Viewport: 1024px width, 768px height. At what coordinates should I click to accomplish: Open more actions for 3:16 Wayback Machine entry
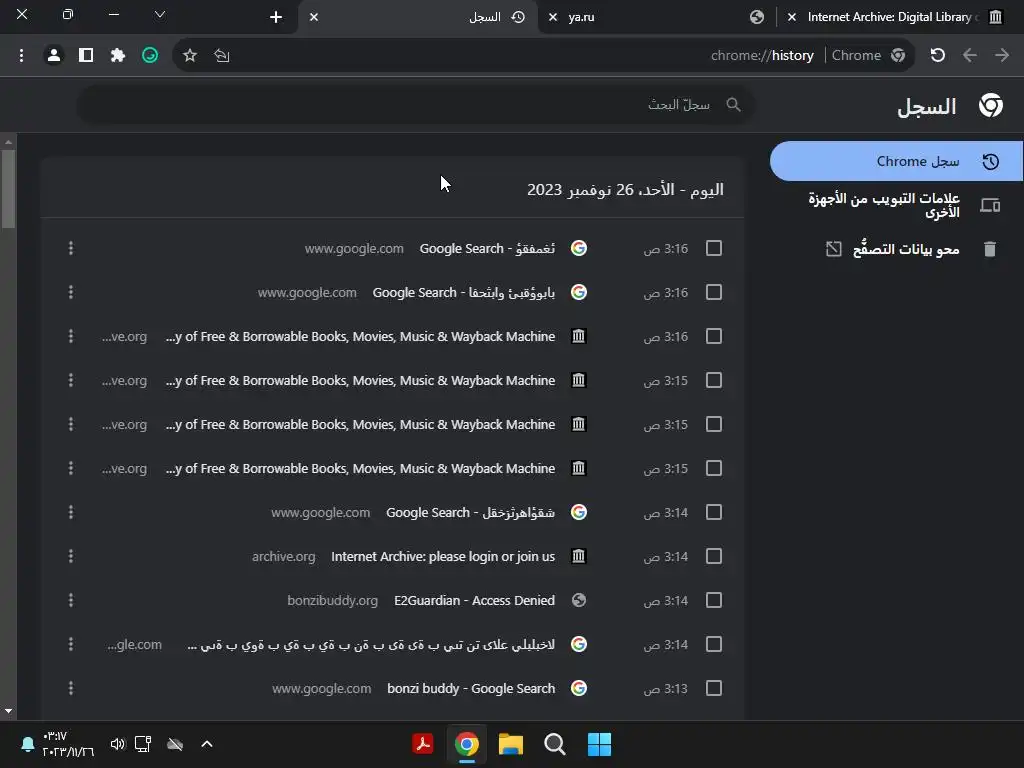(71, 336)
